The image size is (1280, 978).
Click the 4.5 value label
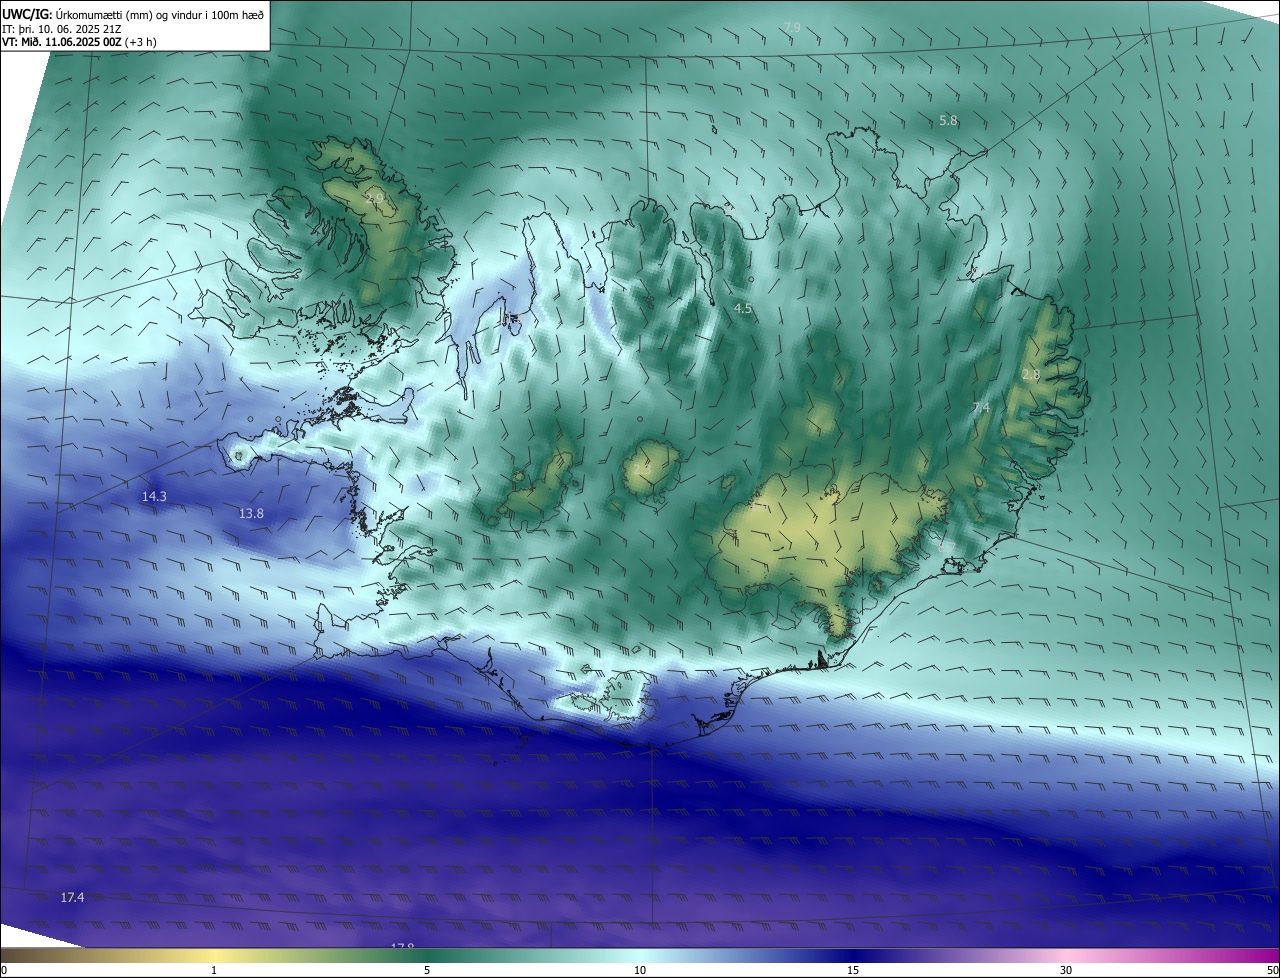click(742, 309)
